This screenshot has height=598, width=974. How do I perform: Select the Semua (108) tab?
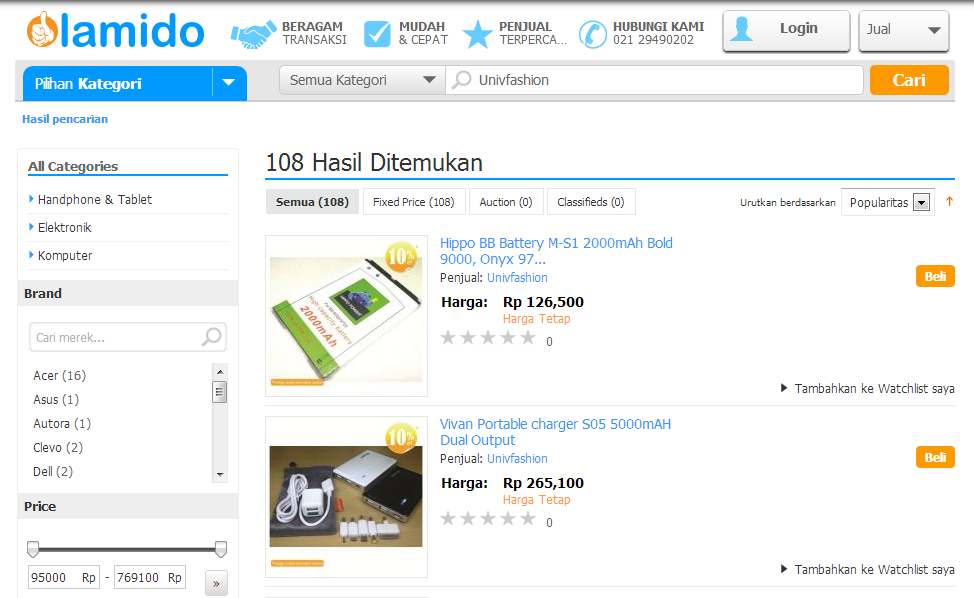(312, 202)
